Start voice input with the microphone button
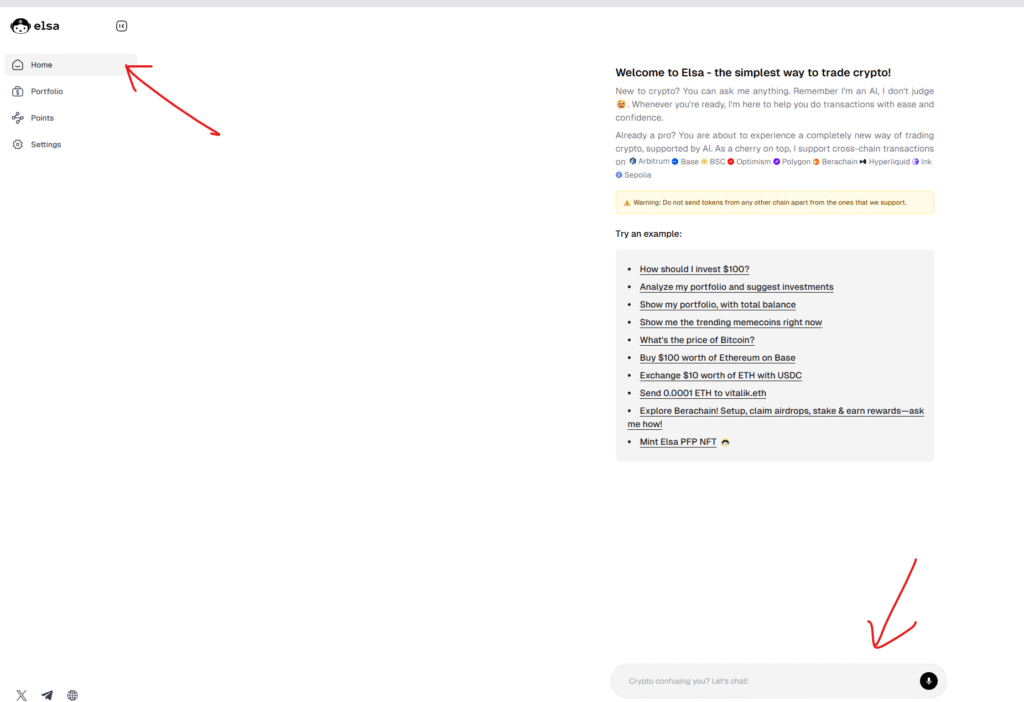 point(928,680)
